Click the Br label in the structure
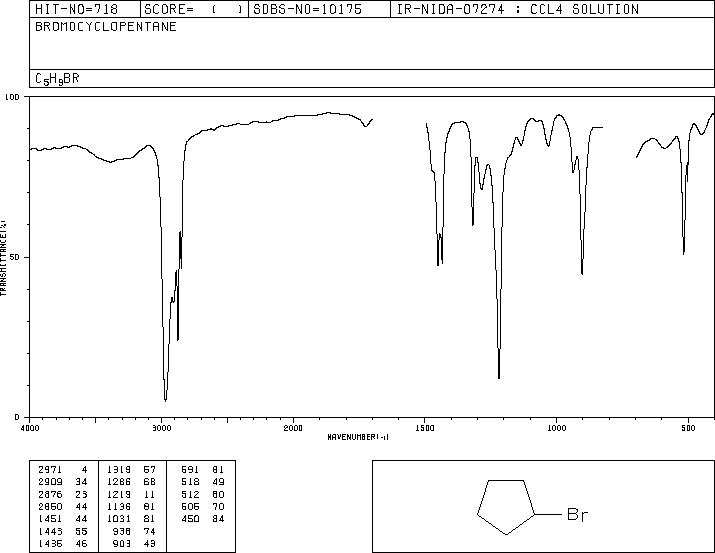 577,515
